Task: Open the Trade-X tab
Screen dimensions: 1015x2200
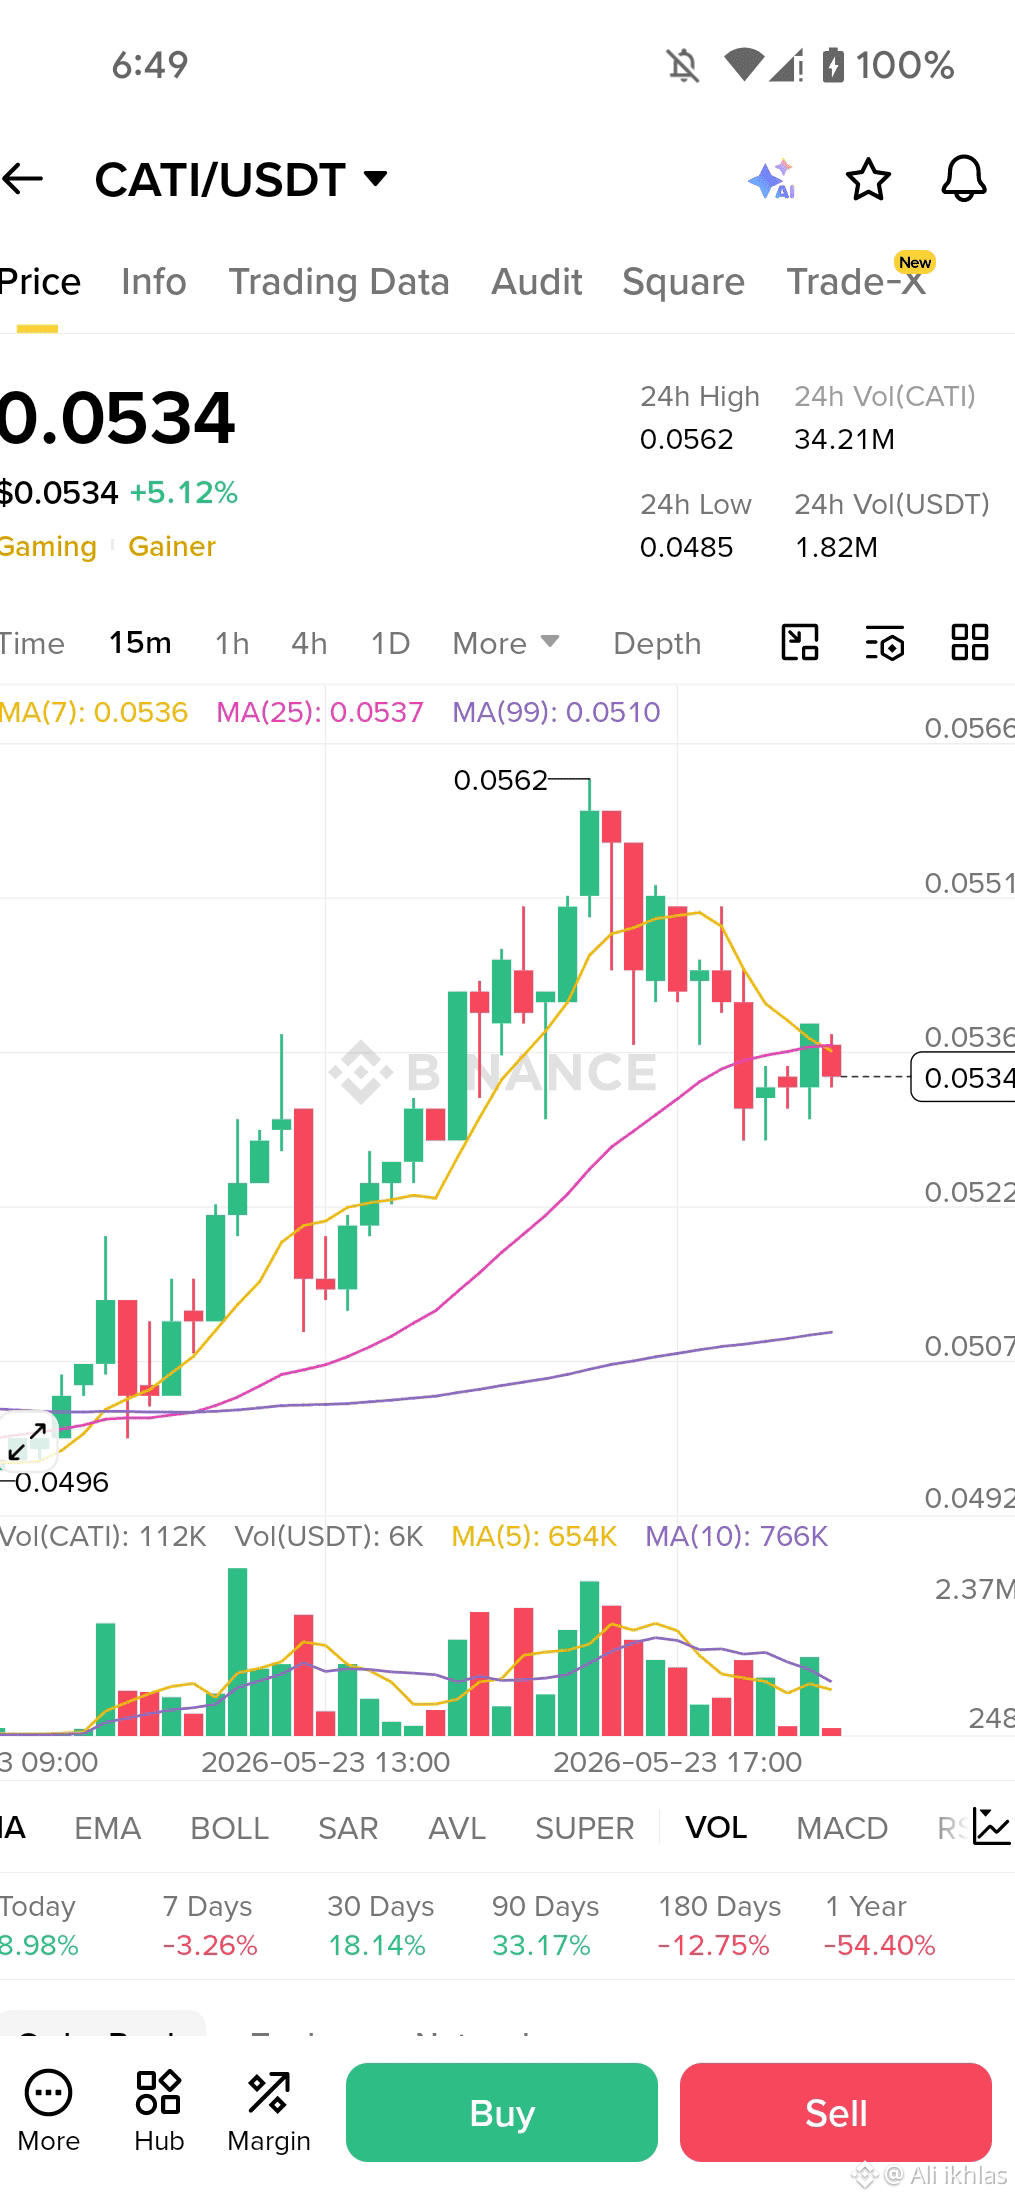Action: (x=856, y=282)
